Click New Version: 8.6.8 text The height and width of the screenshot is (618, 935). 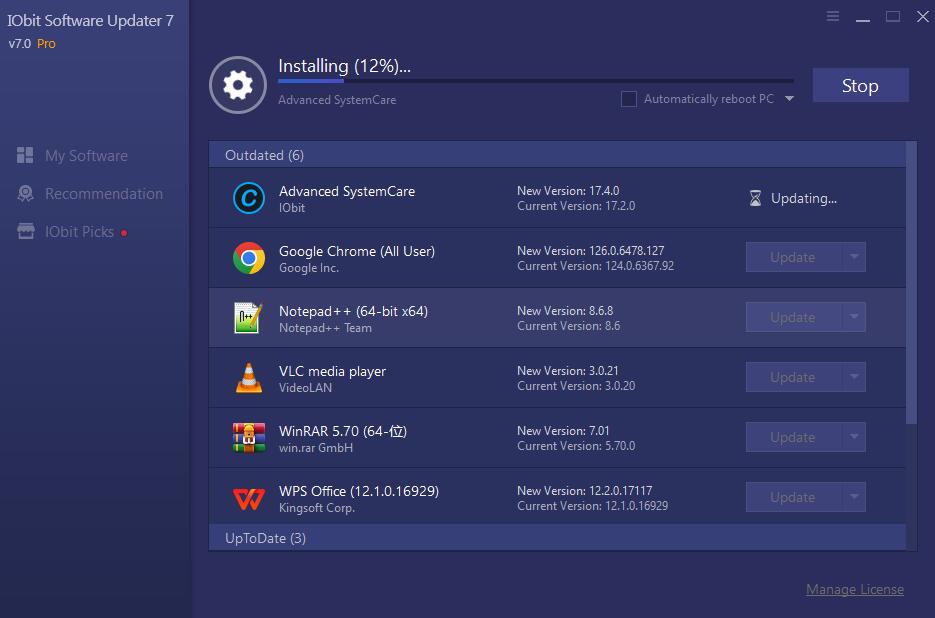pyautogui.click(x=565, y=311)
